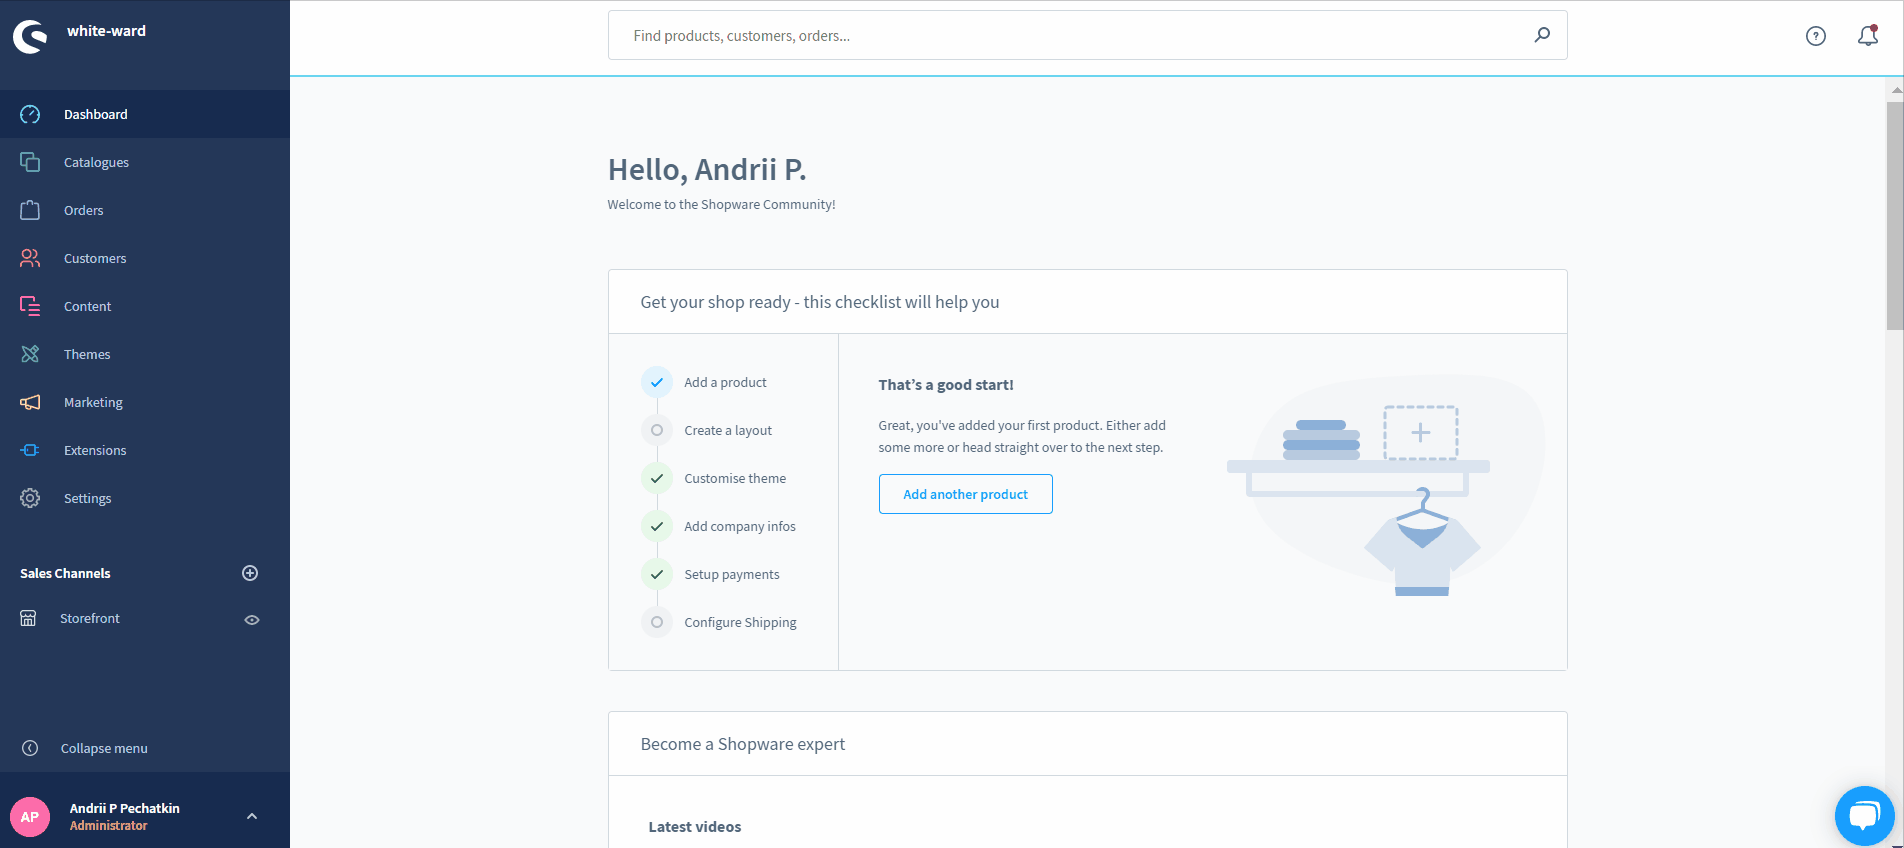The width and height of the screenshot is (1904, 848).
Task: Toggle Storefront eye visibility icon
Action: click(252, 620)
